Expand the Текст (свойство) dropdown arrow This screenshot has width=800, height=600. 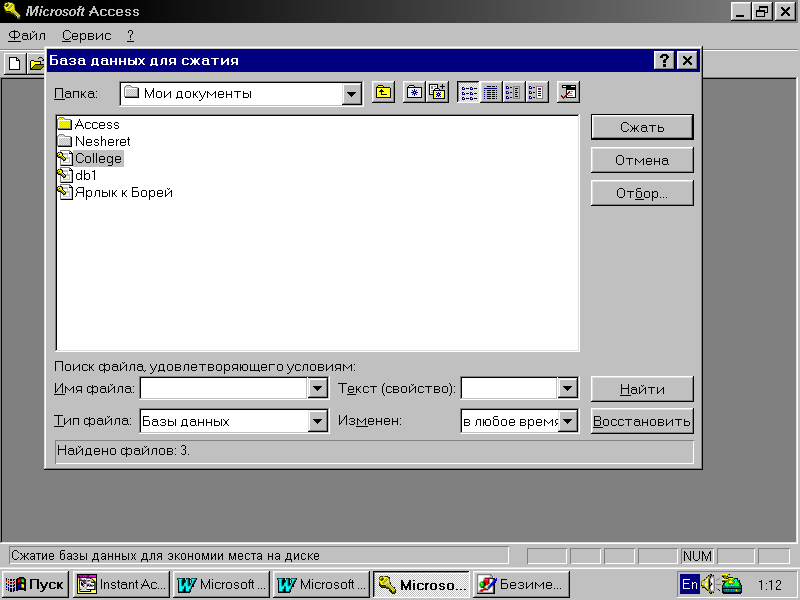click(567, 389)
